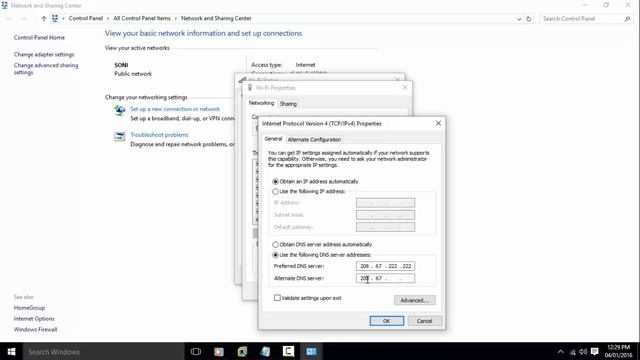Screen dimensions: 640x360
Task: Click Set up a new connection or network
Action: point(175,109)
